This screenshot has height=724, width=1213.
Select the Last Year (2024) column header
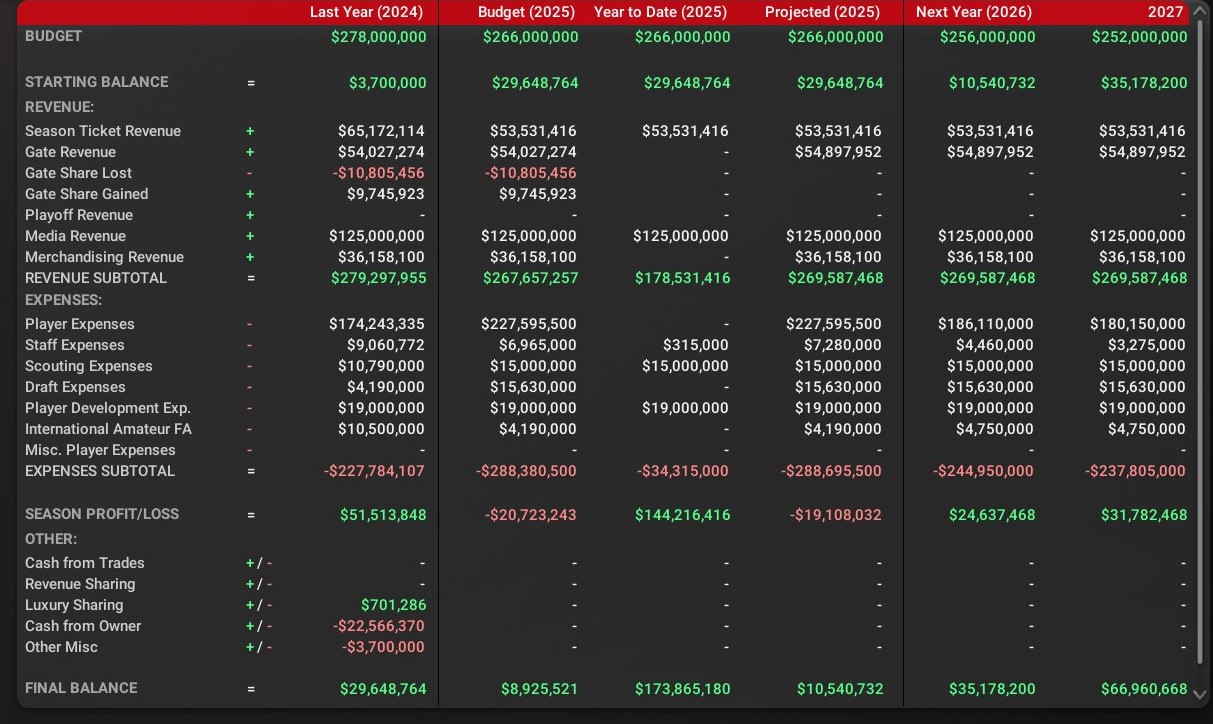point(366,13)
